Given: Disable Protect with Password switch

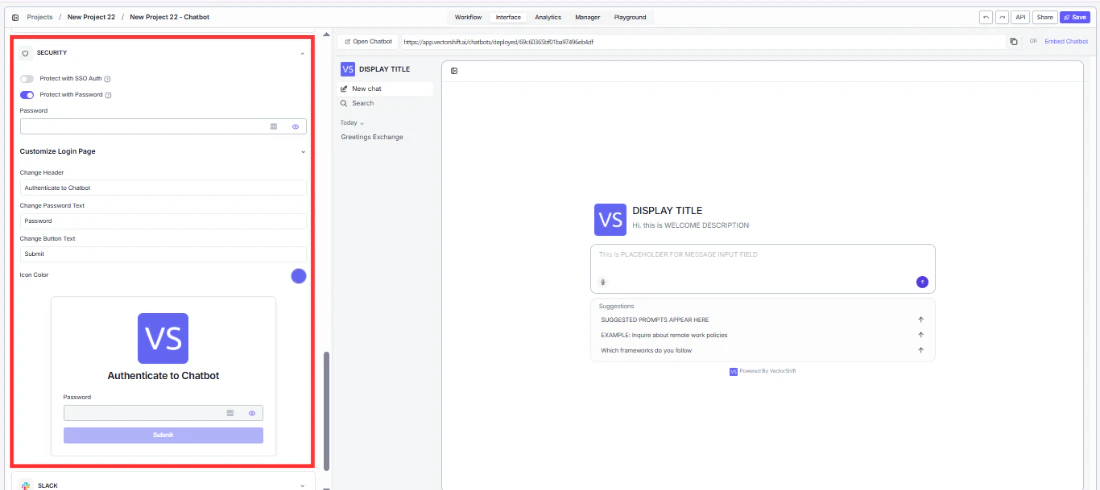Looking at the screenshot, I should [x=27, y=95].
